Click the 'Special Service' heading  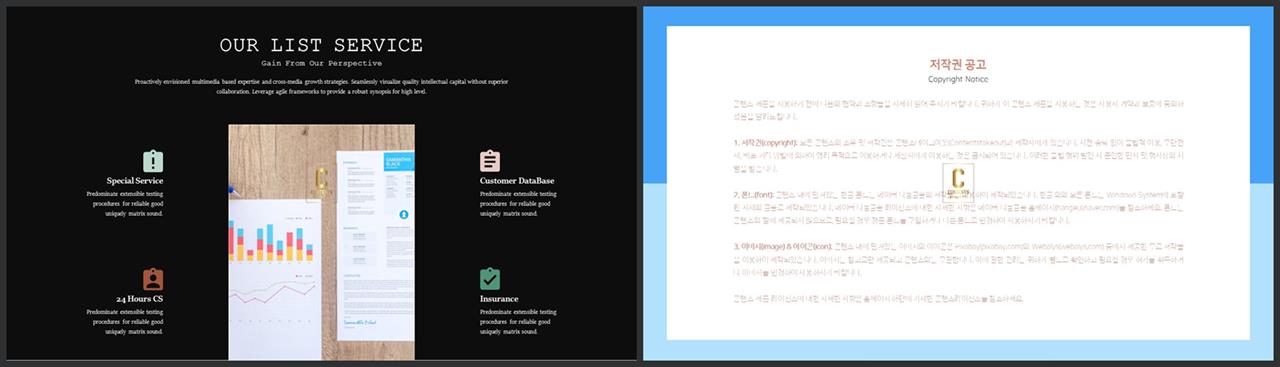pos(135,181)
